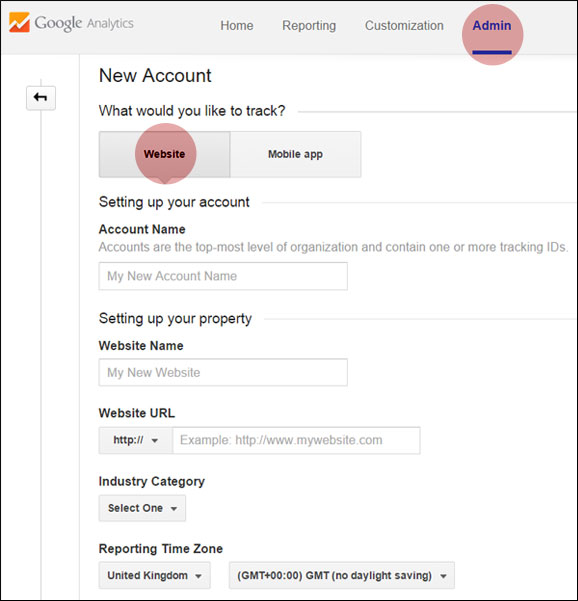Click the arrow beside Select One

point(174,509)
